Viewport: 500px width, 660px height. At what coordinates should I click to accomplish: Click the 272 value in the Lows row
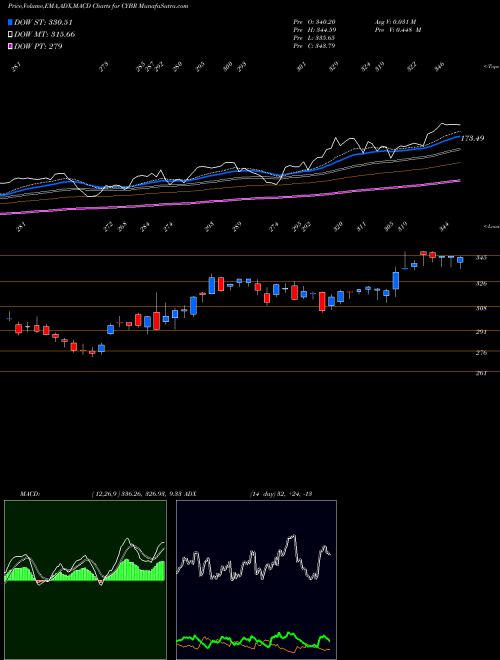tap(108, 227)
